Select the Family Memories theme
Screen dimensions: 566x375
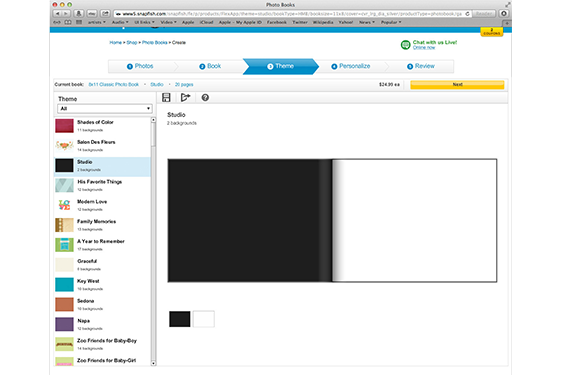[x=103, y=225]
